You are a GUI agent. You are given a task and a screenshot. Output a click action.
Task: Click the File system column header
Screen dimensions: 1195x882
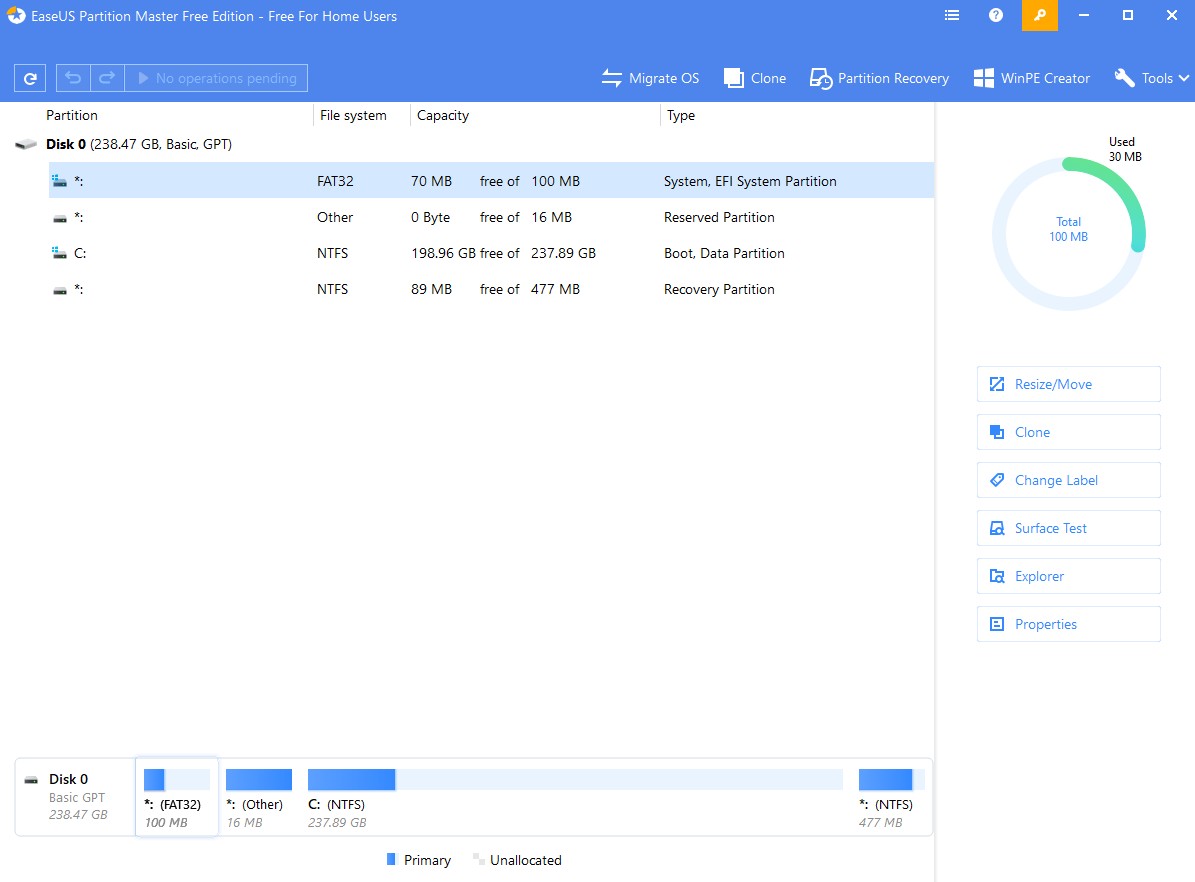[353, 115]
